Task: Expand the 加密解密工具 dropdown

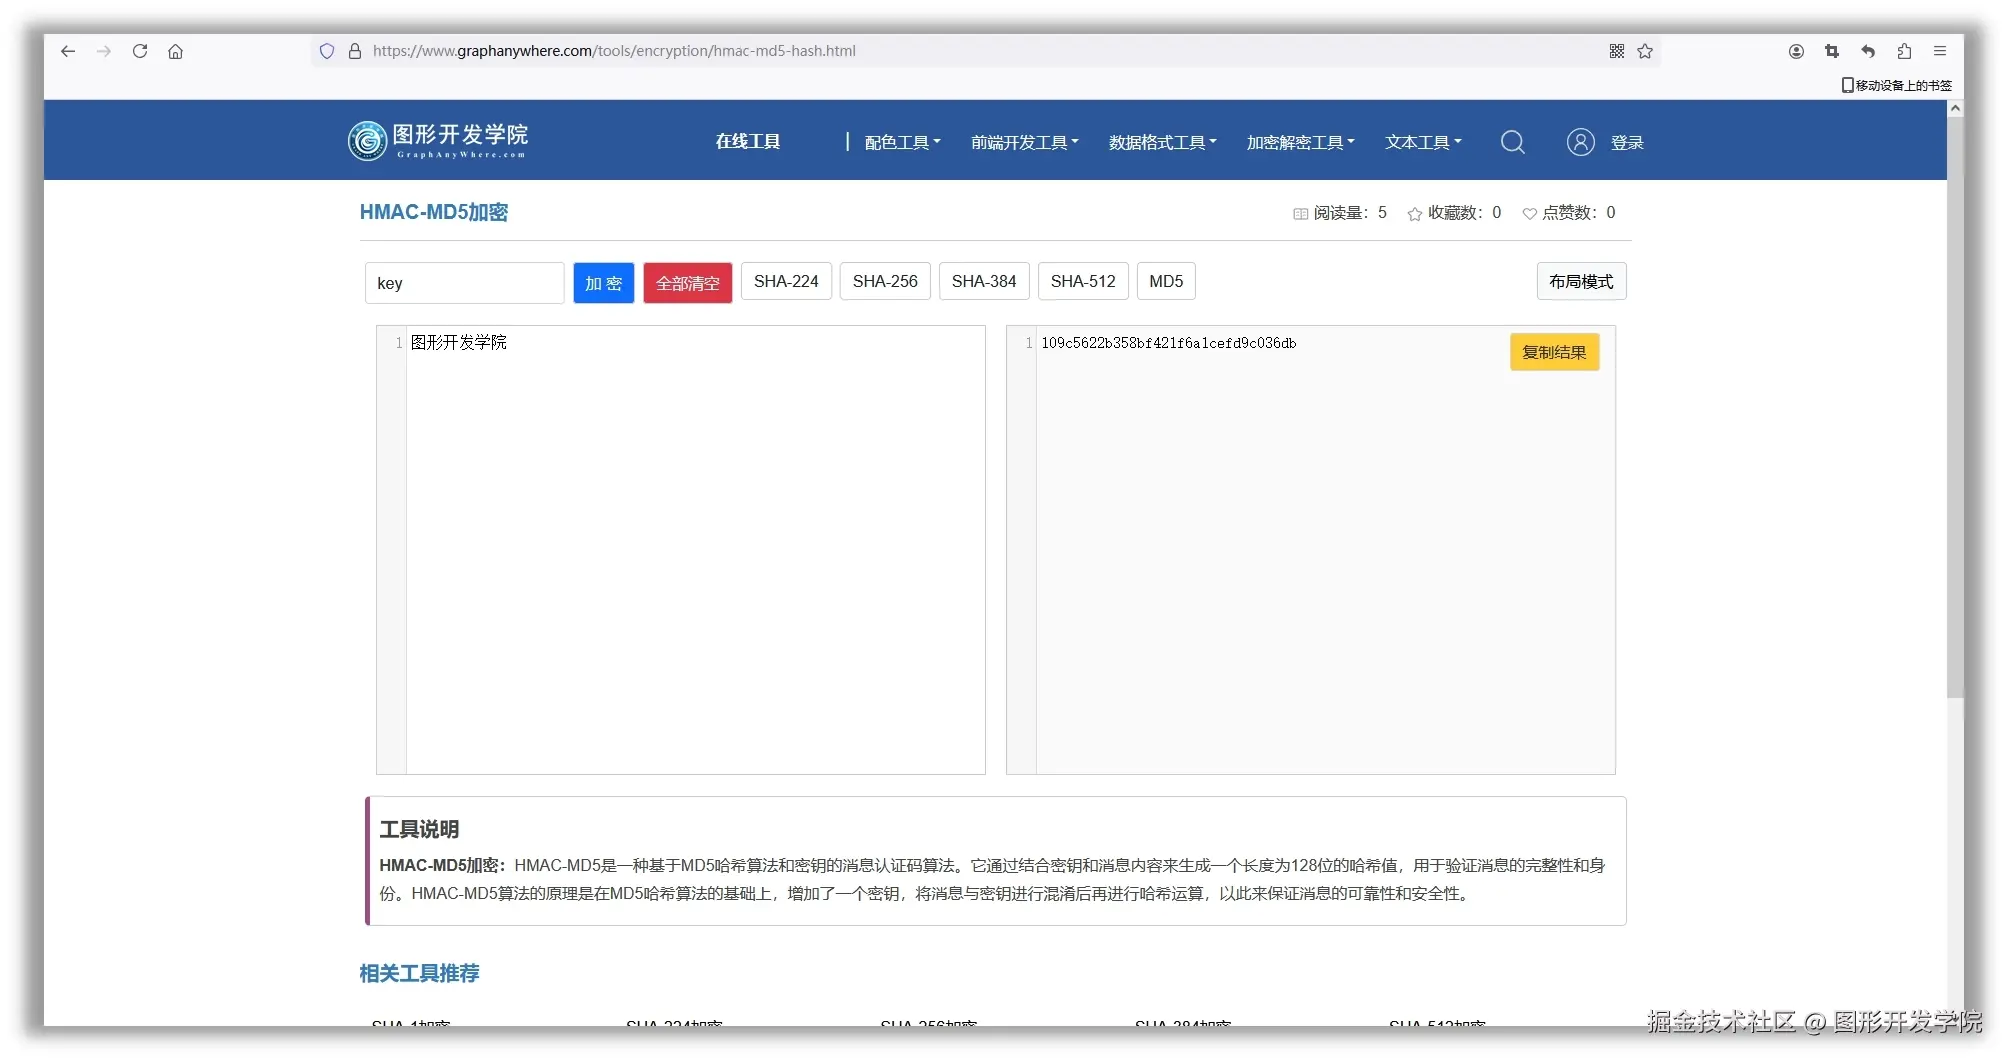Action: coord(1299,141)
